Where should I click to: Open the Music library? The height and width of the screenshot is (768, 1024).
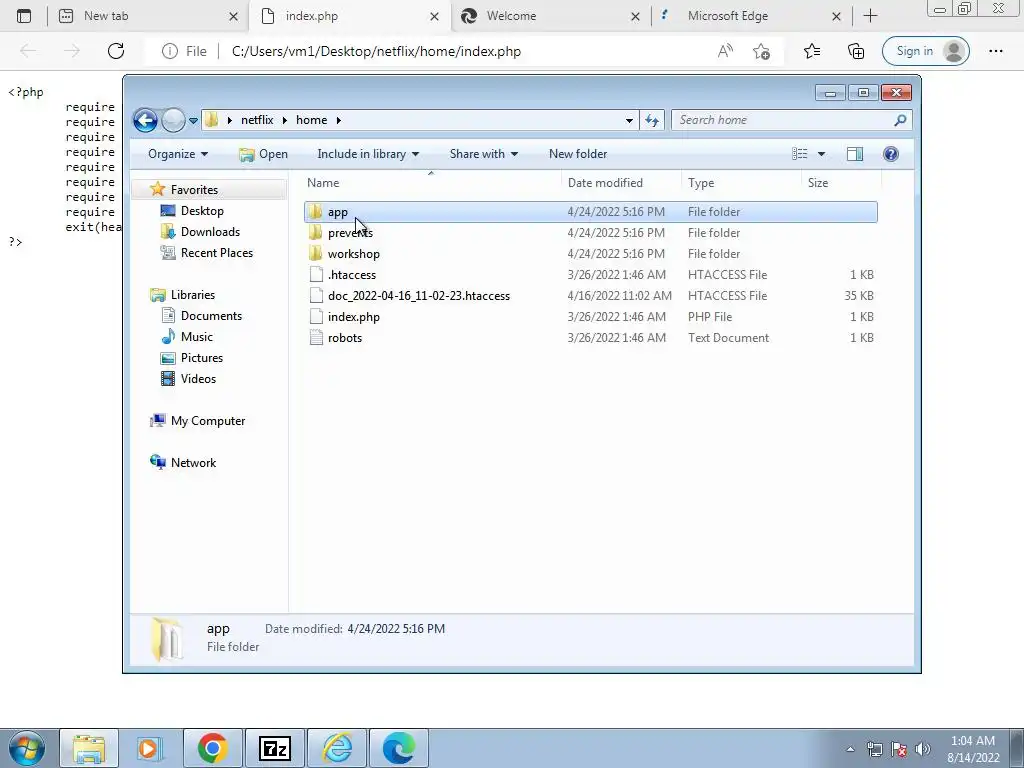tap(197, 336)
